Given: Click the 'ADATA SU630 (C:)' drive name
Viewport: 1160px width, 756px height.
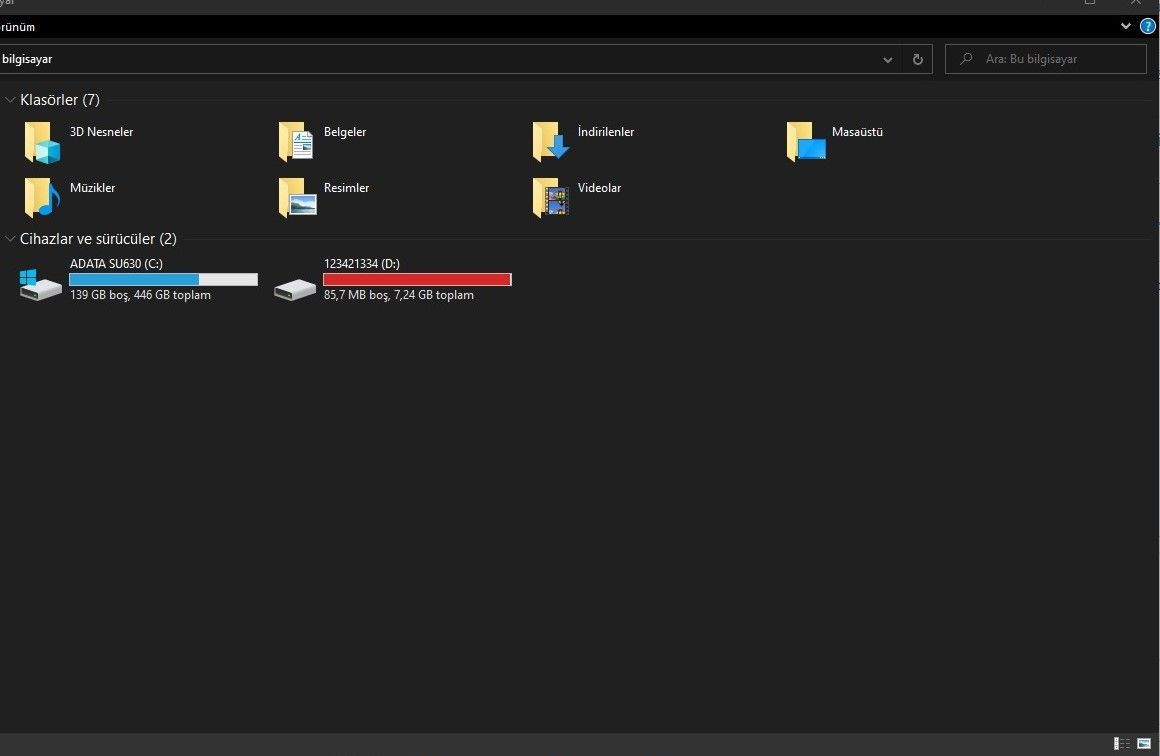Looking at the screenshot, I should pyautogui.click(x=116, y=263).
